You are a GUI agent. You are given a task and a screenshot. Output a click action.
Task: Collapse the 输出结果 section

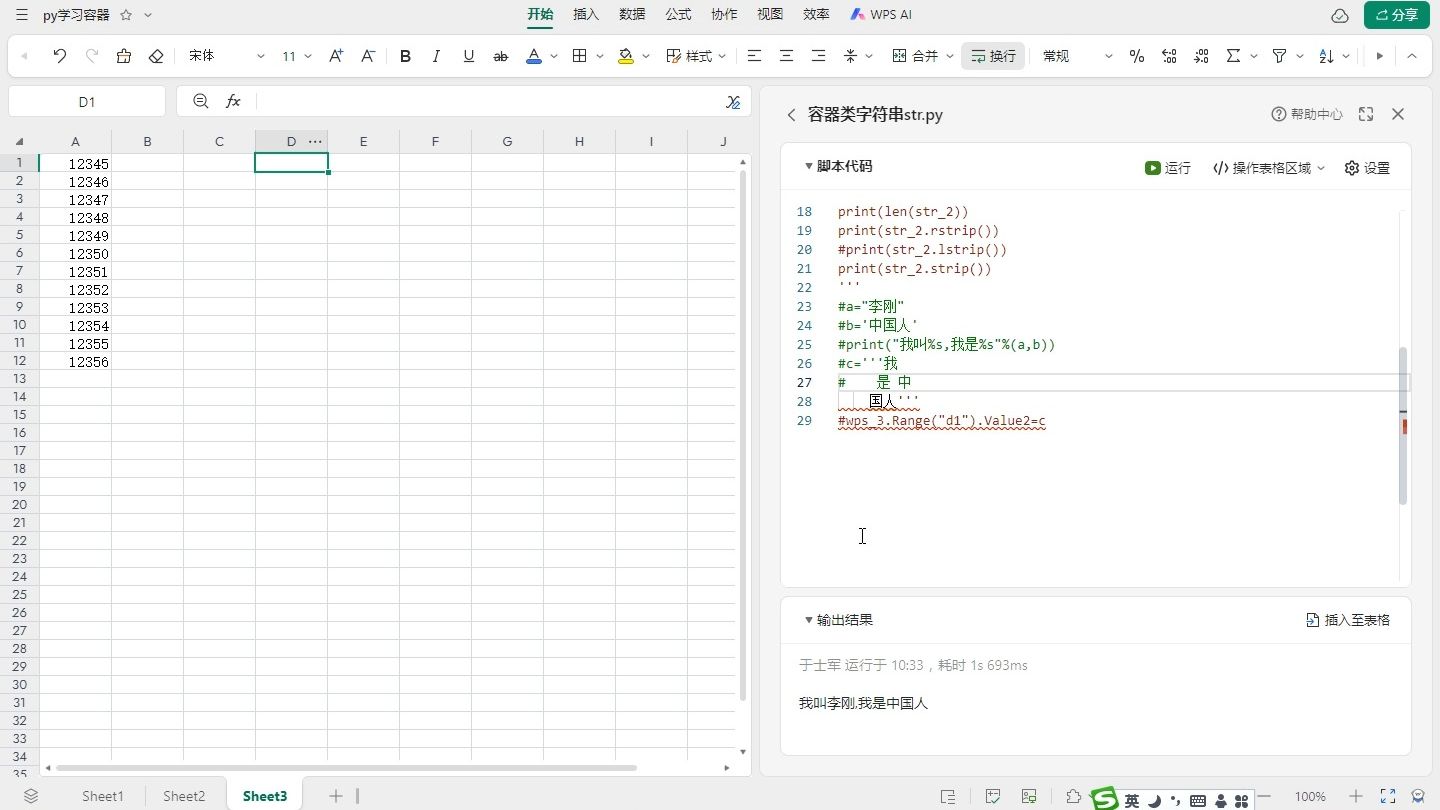point(809,620)
